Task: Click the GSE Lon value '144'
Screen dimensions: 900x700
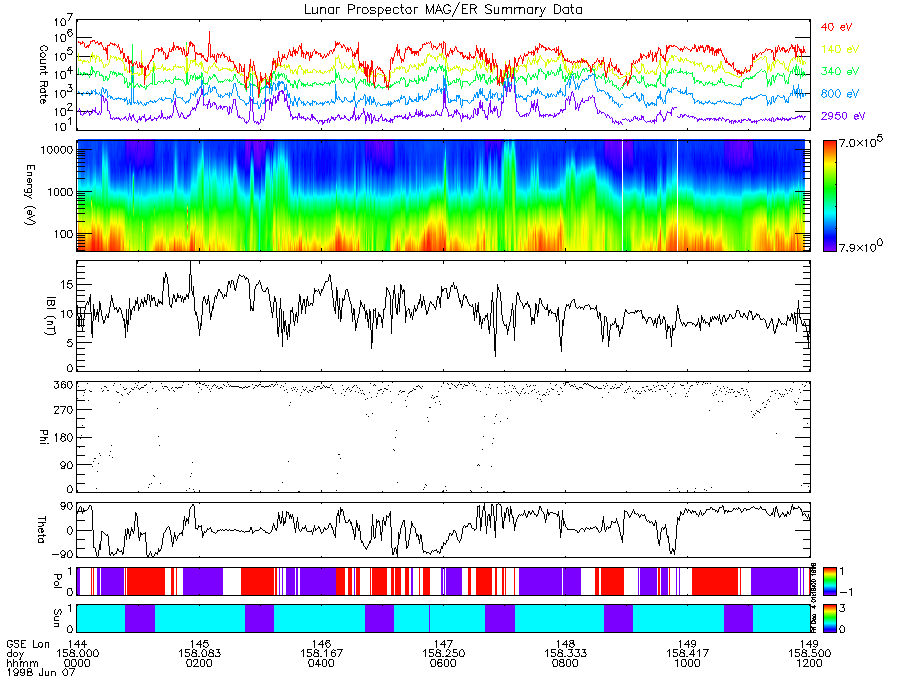Action: coord(77,644)
